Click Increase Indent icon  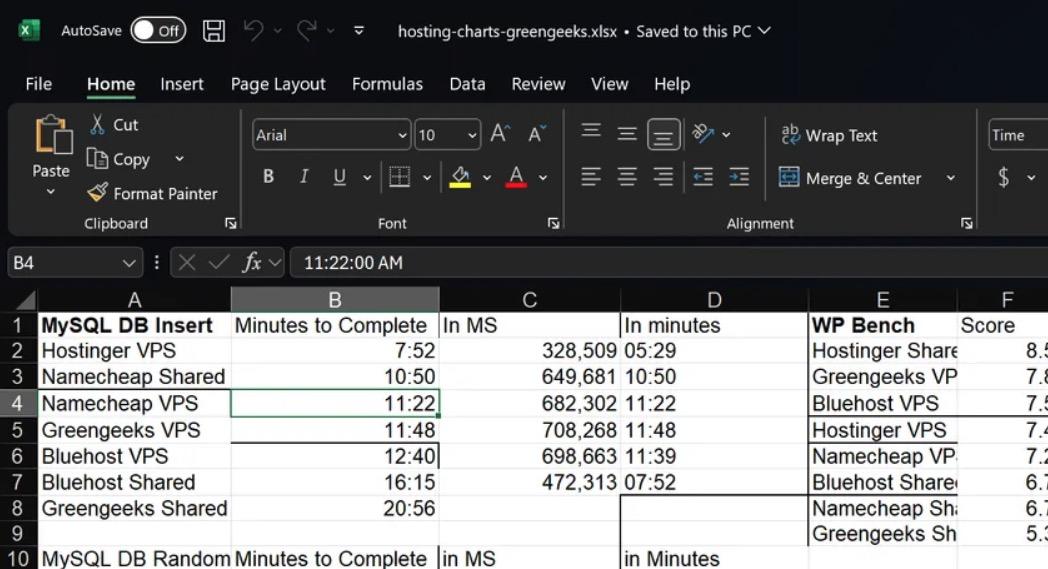pos(739,177)
